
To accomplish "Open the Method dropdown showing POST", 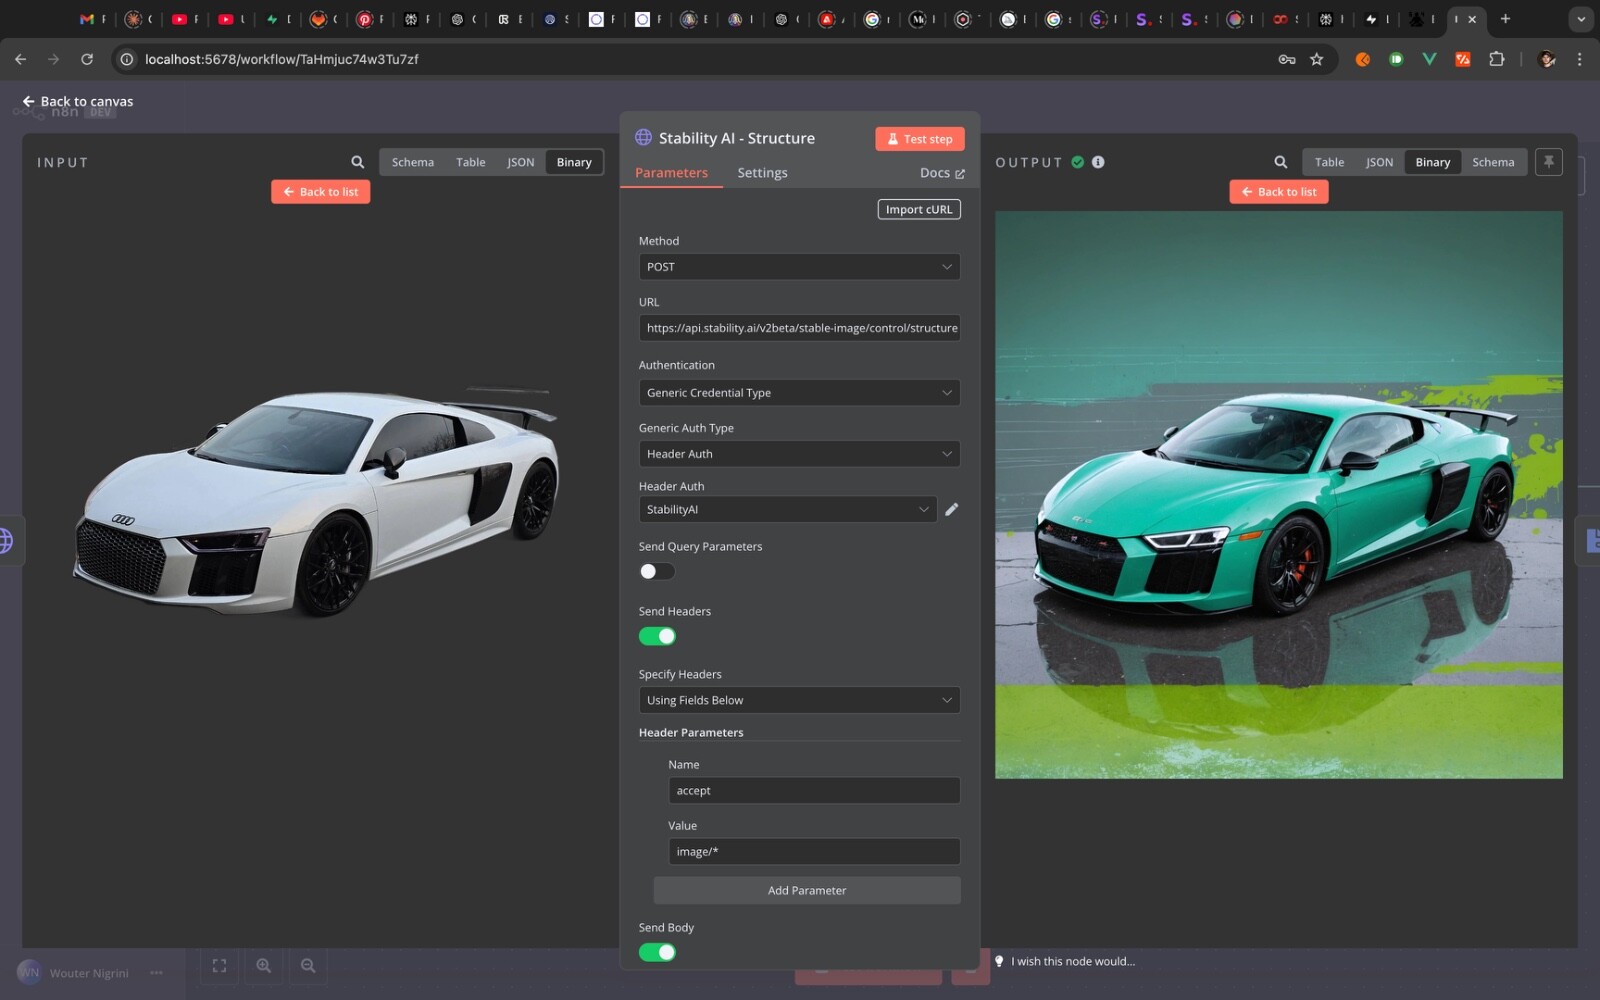I will [799, 267].
